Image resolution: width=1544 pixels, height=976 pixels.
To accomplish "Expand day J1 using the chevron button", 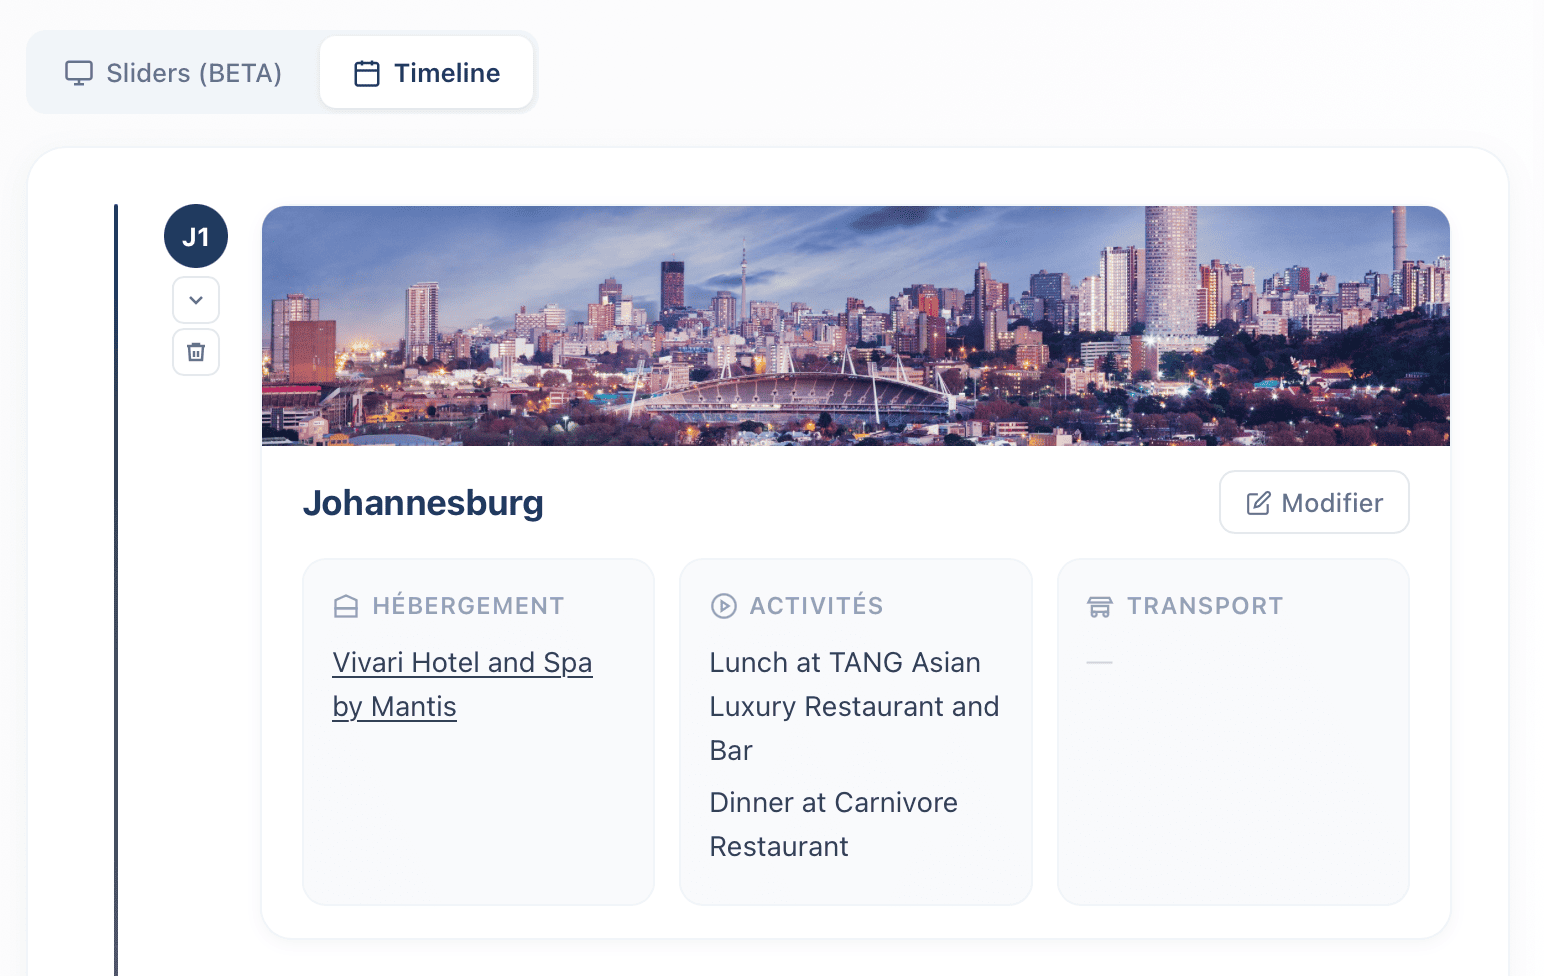I will 196,300.
